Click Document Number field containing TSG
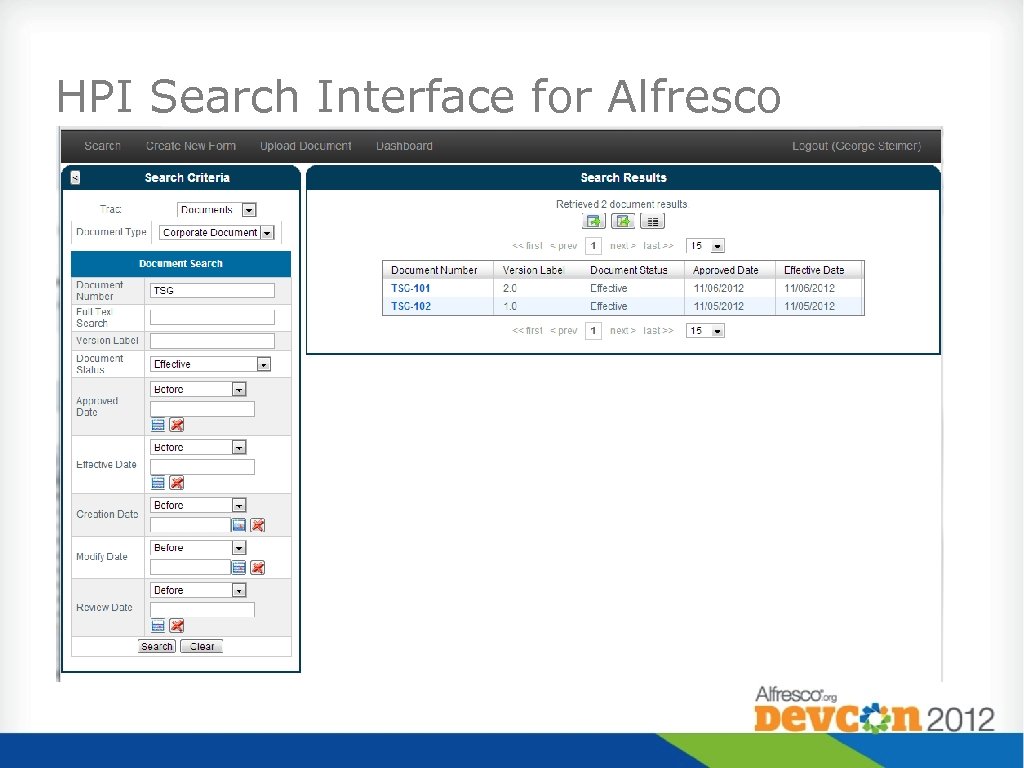 tap(212, 291)
